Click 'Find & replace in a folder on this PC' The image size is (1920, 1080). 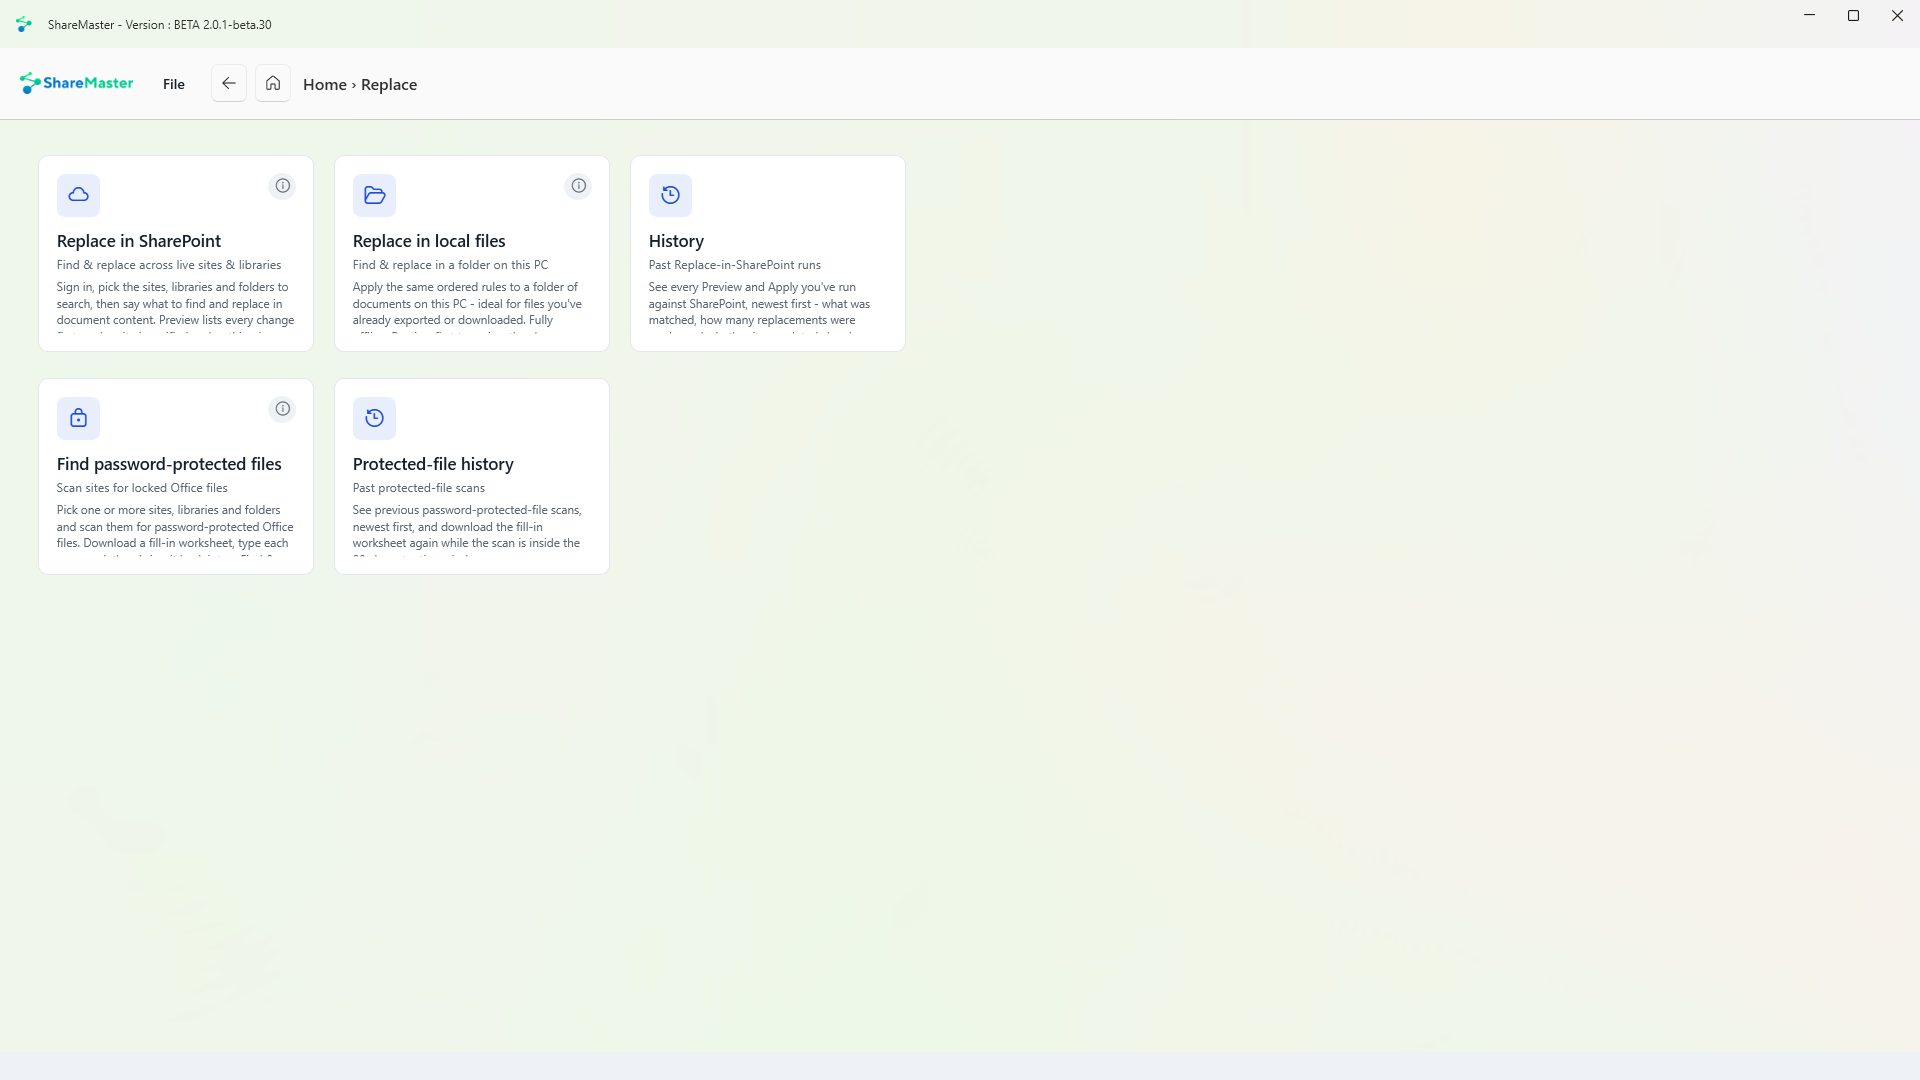[x=450, y=265]
